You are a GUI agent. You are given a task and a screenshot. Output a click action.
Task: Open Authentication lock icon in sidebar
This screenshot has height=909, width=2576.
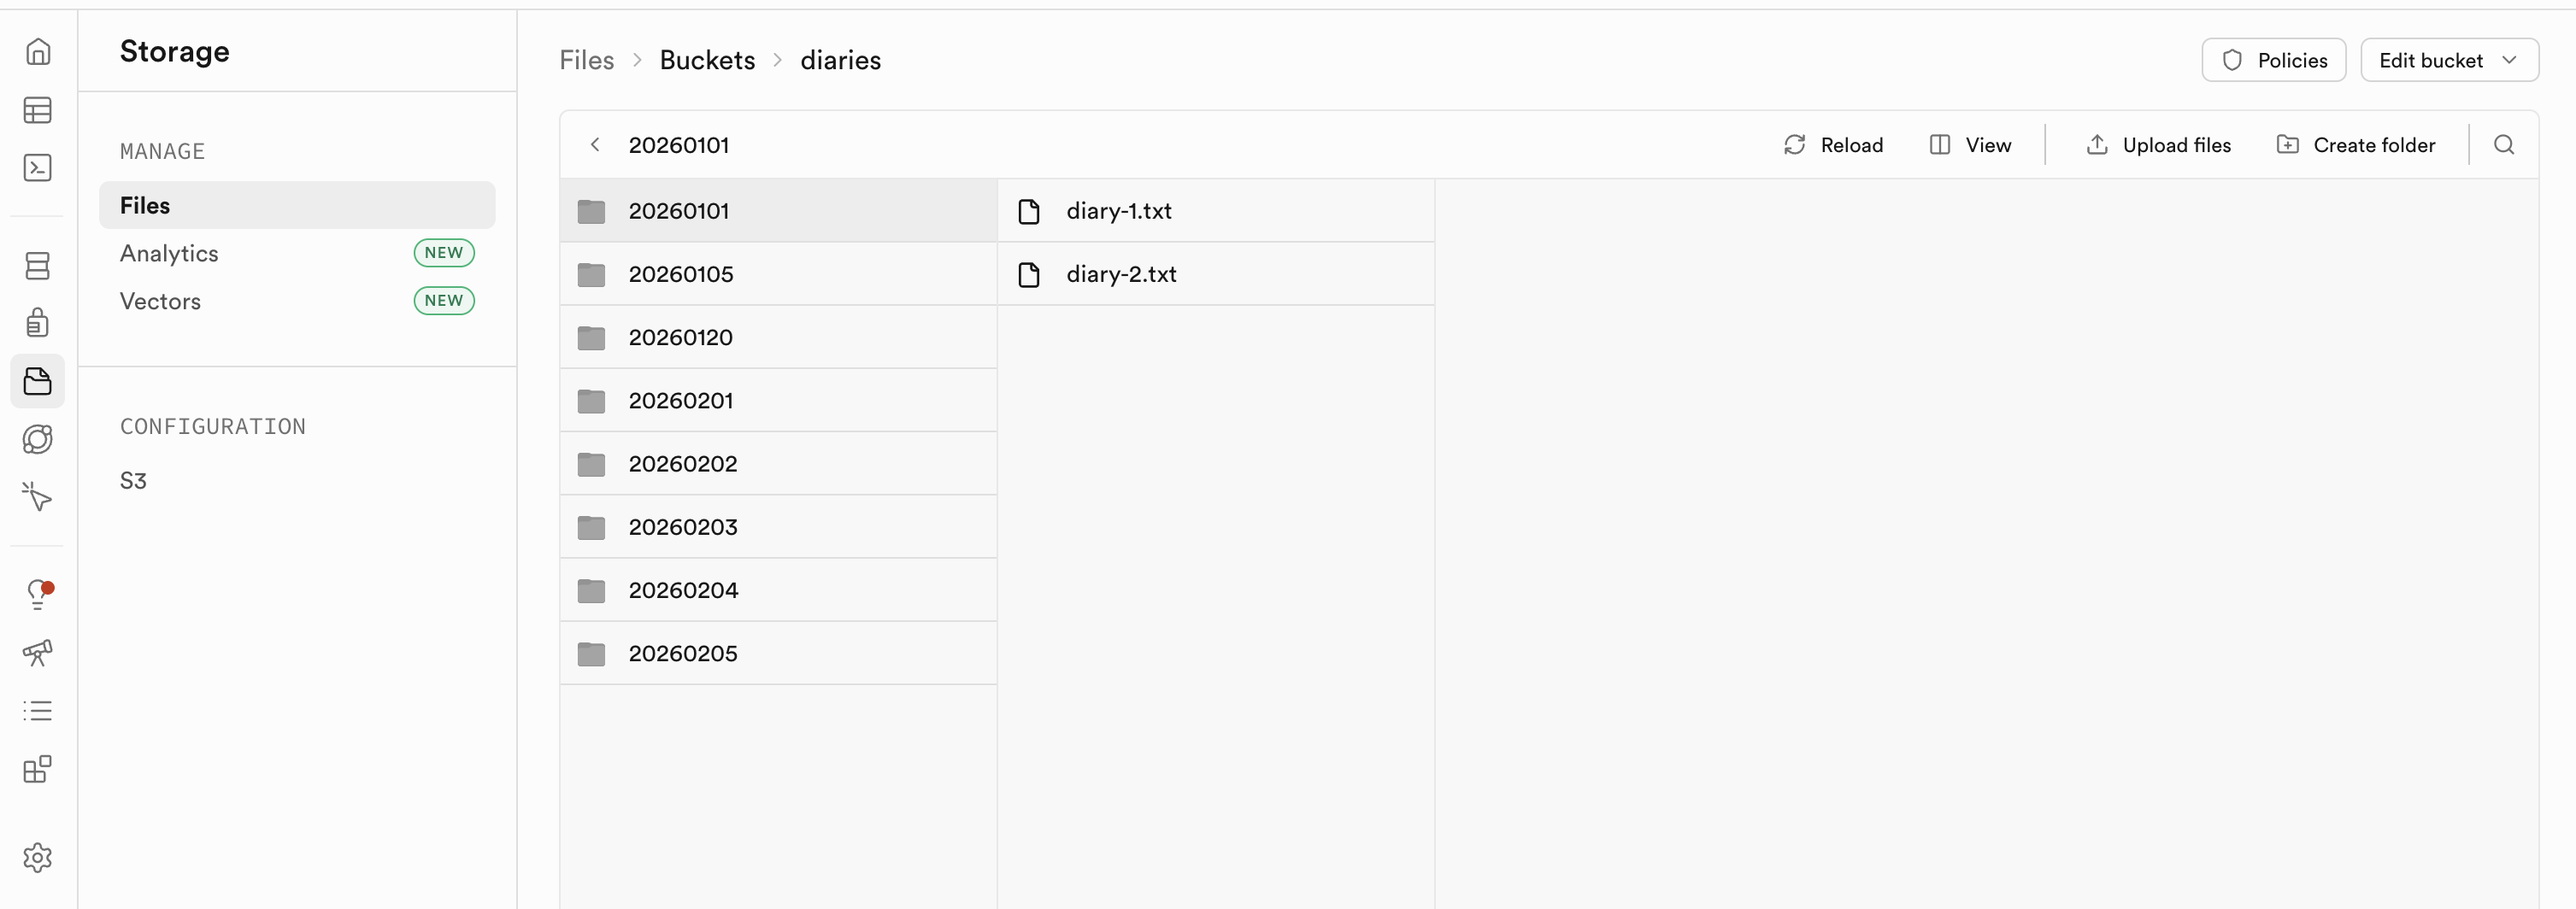[x=37, y=323]
